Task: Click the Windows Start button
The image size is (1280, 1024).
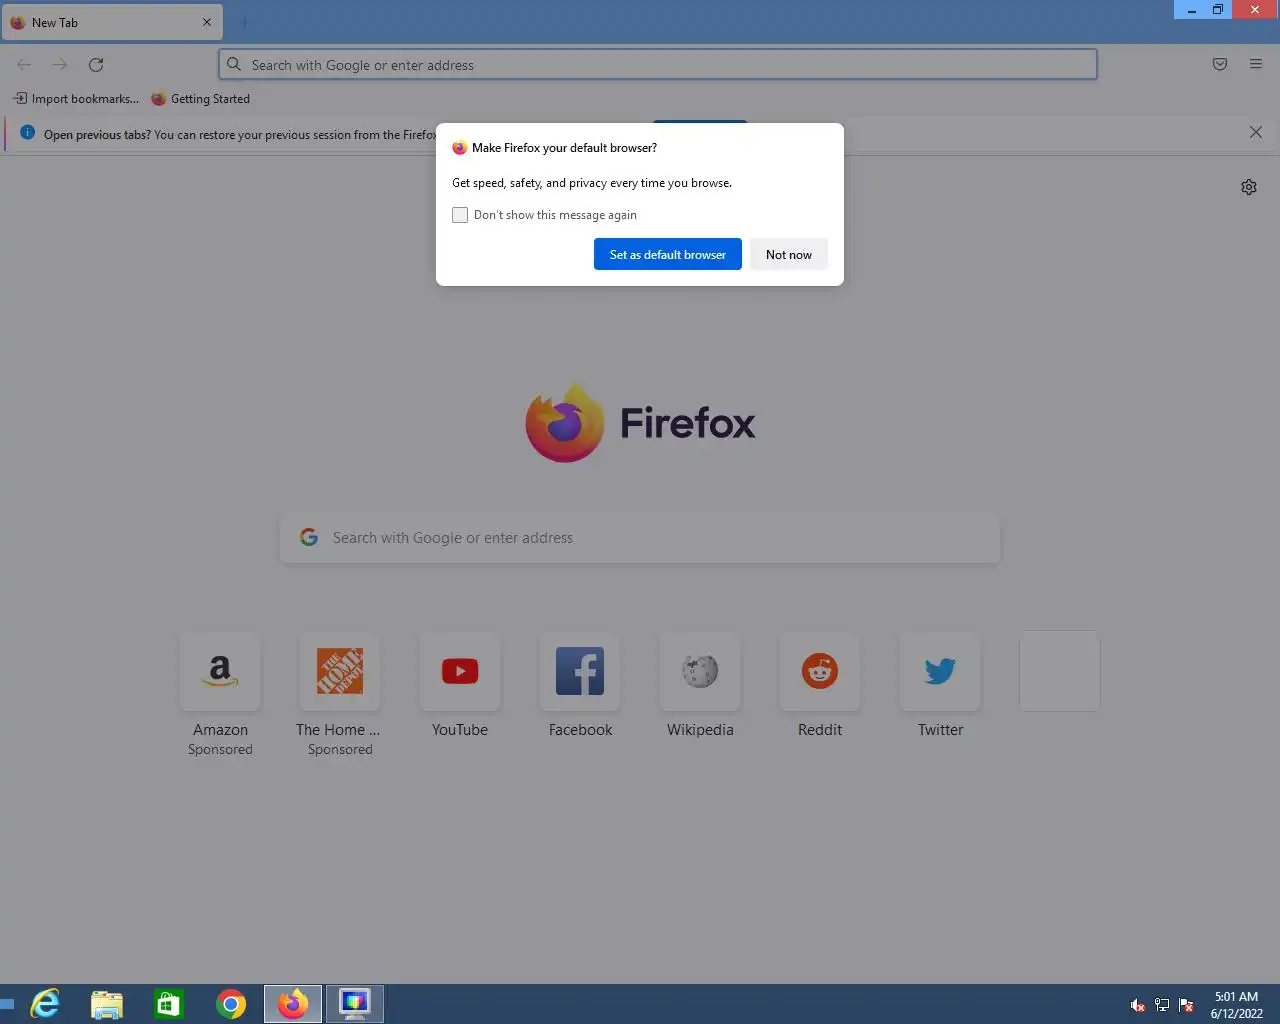Action: [7, 1003]
